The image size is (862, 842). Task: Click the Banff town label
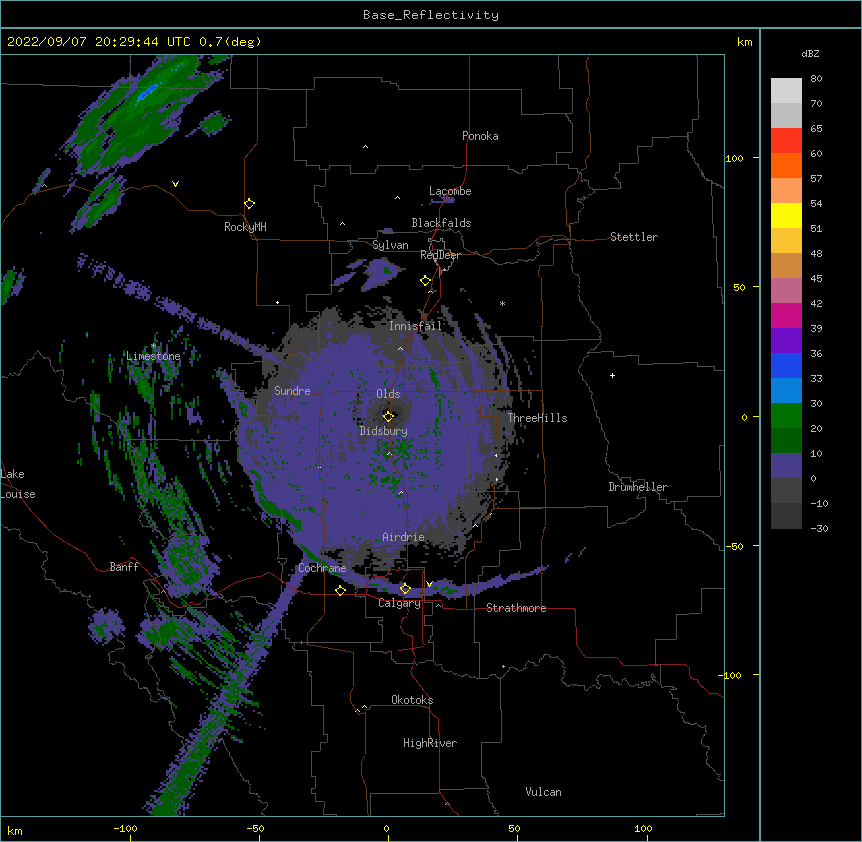[x=124, y=567]
